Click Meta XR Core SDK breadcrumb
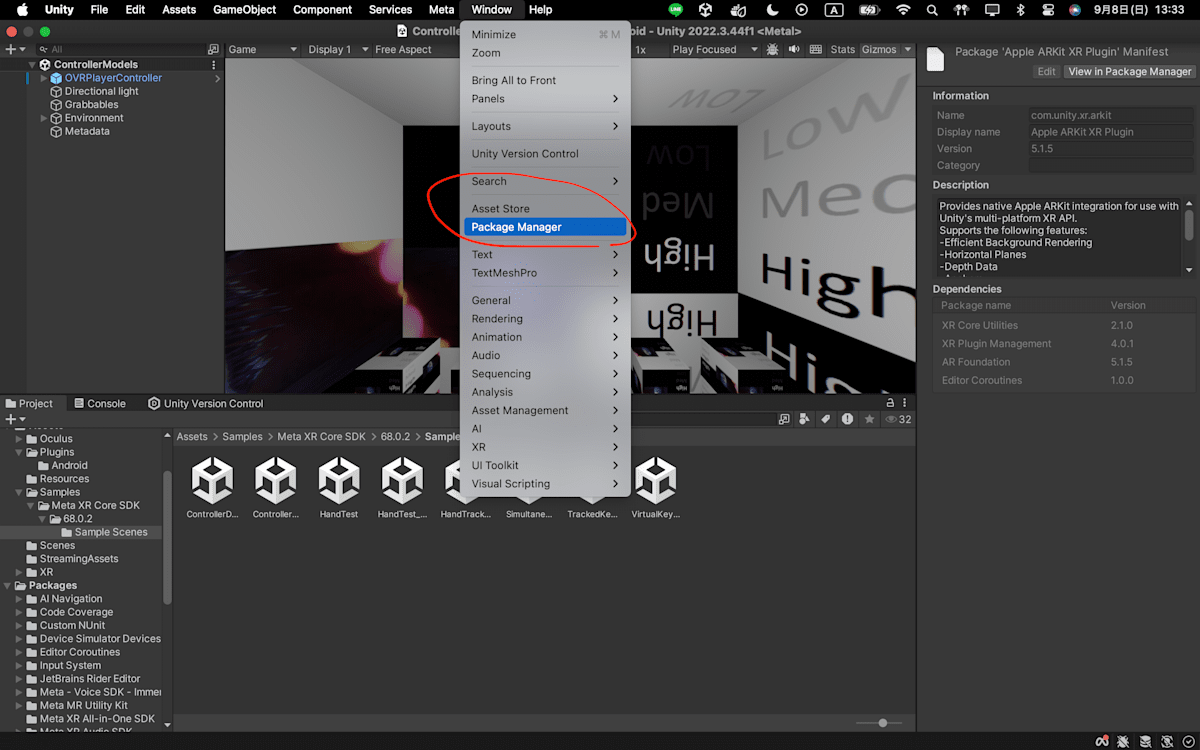Image resolution: width=1200 pixels, height=750 pixels. click(x=323, y=437)
